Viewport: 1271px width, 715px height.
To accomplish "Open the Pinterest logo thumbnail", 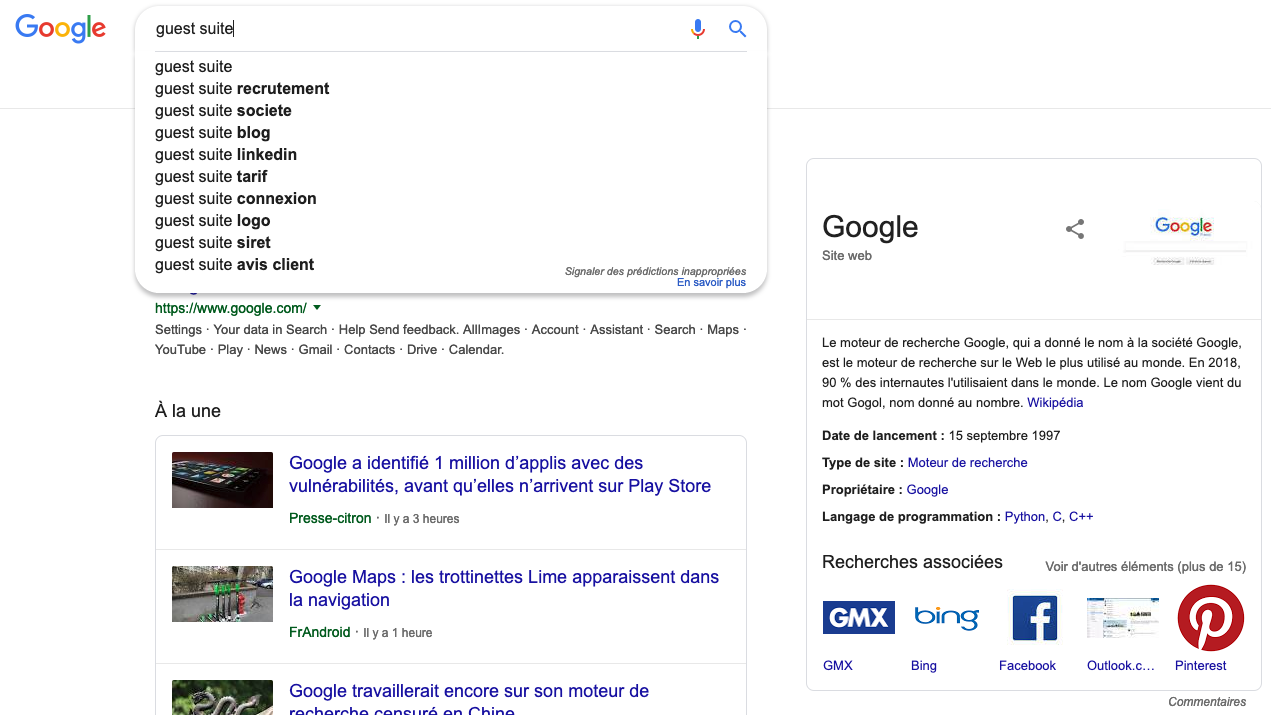I will tap(1210, 618).
